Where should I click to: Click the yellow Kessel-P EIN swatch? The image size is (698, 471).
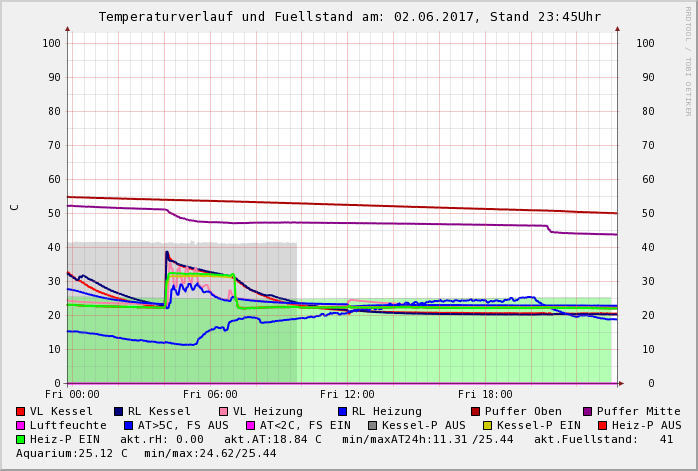[489, 425]
